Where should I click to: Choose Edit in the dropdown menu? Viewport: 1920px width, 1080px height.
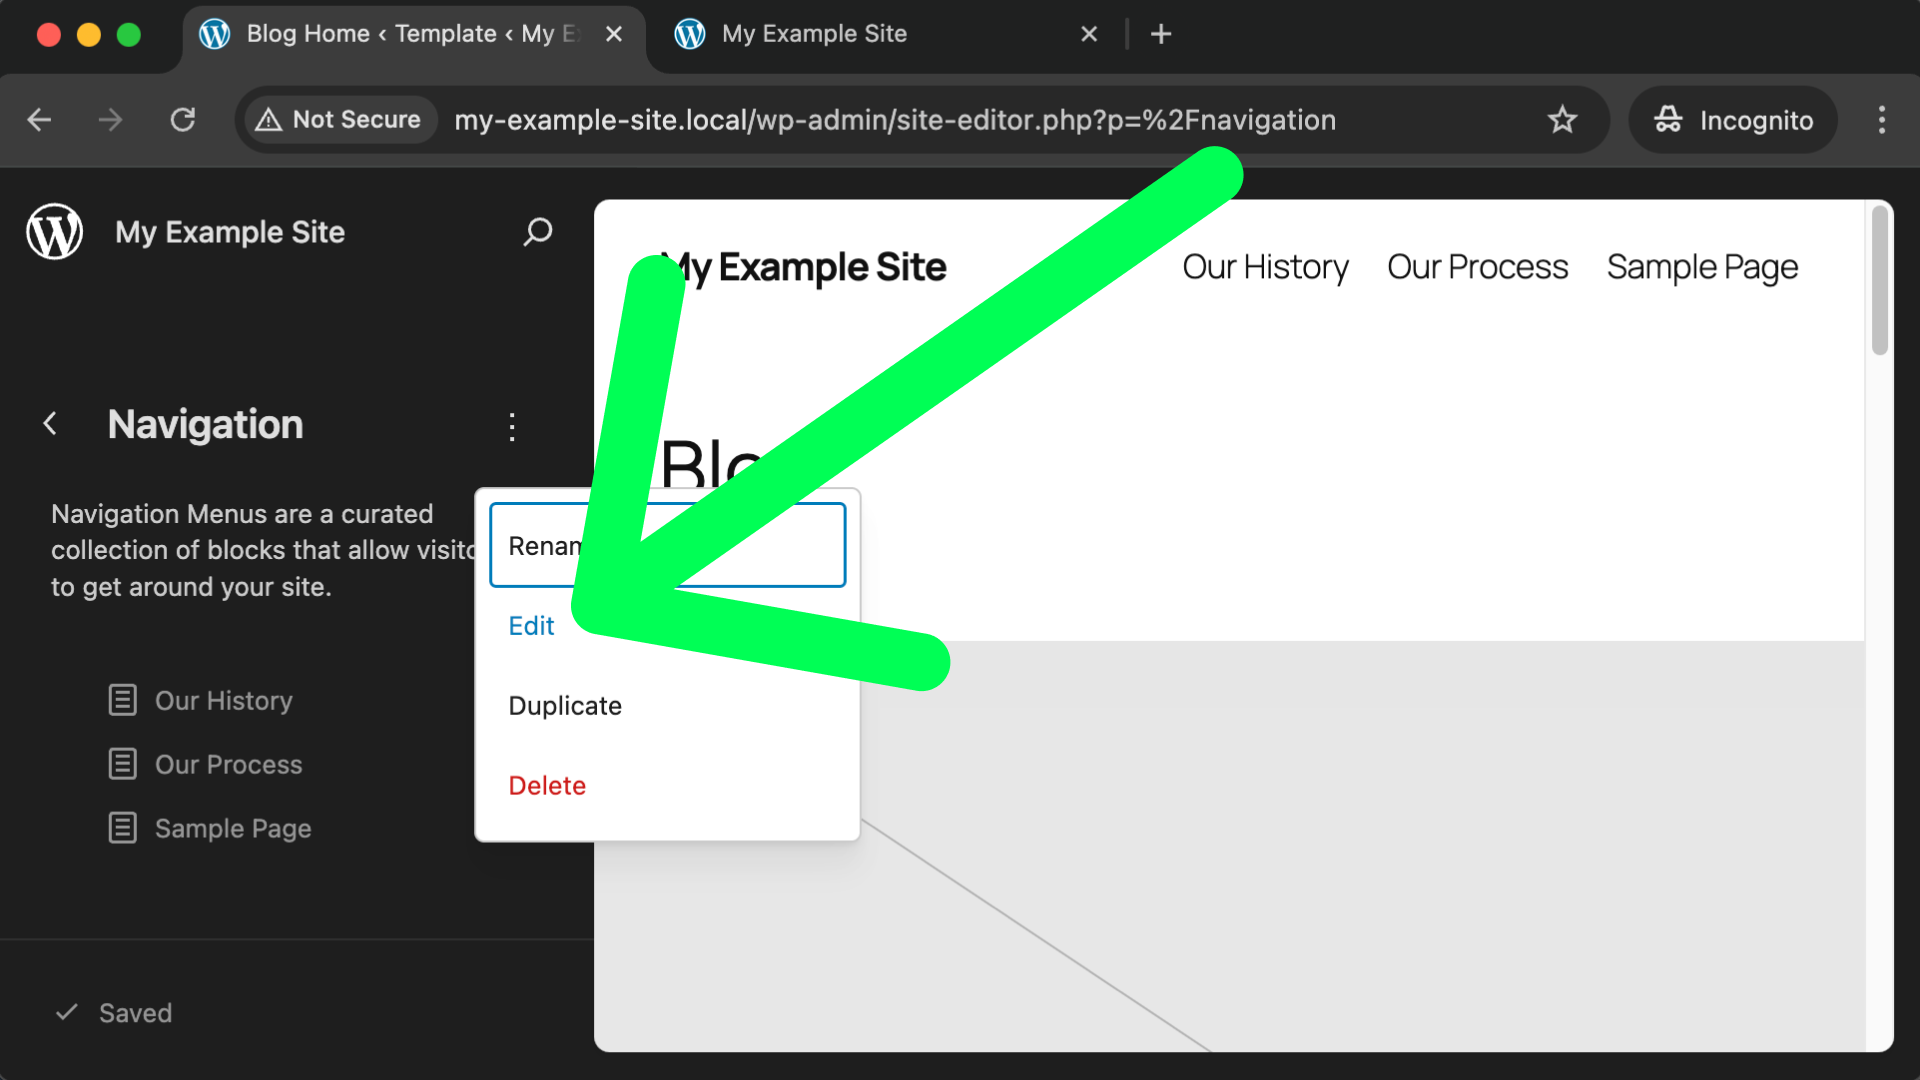[531, 626]
